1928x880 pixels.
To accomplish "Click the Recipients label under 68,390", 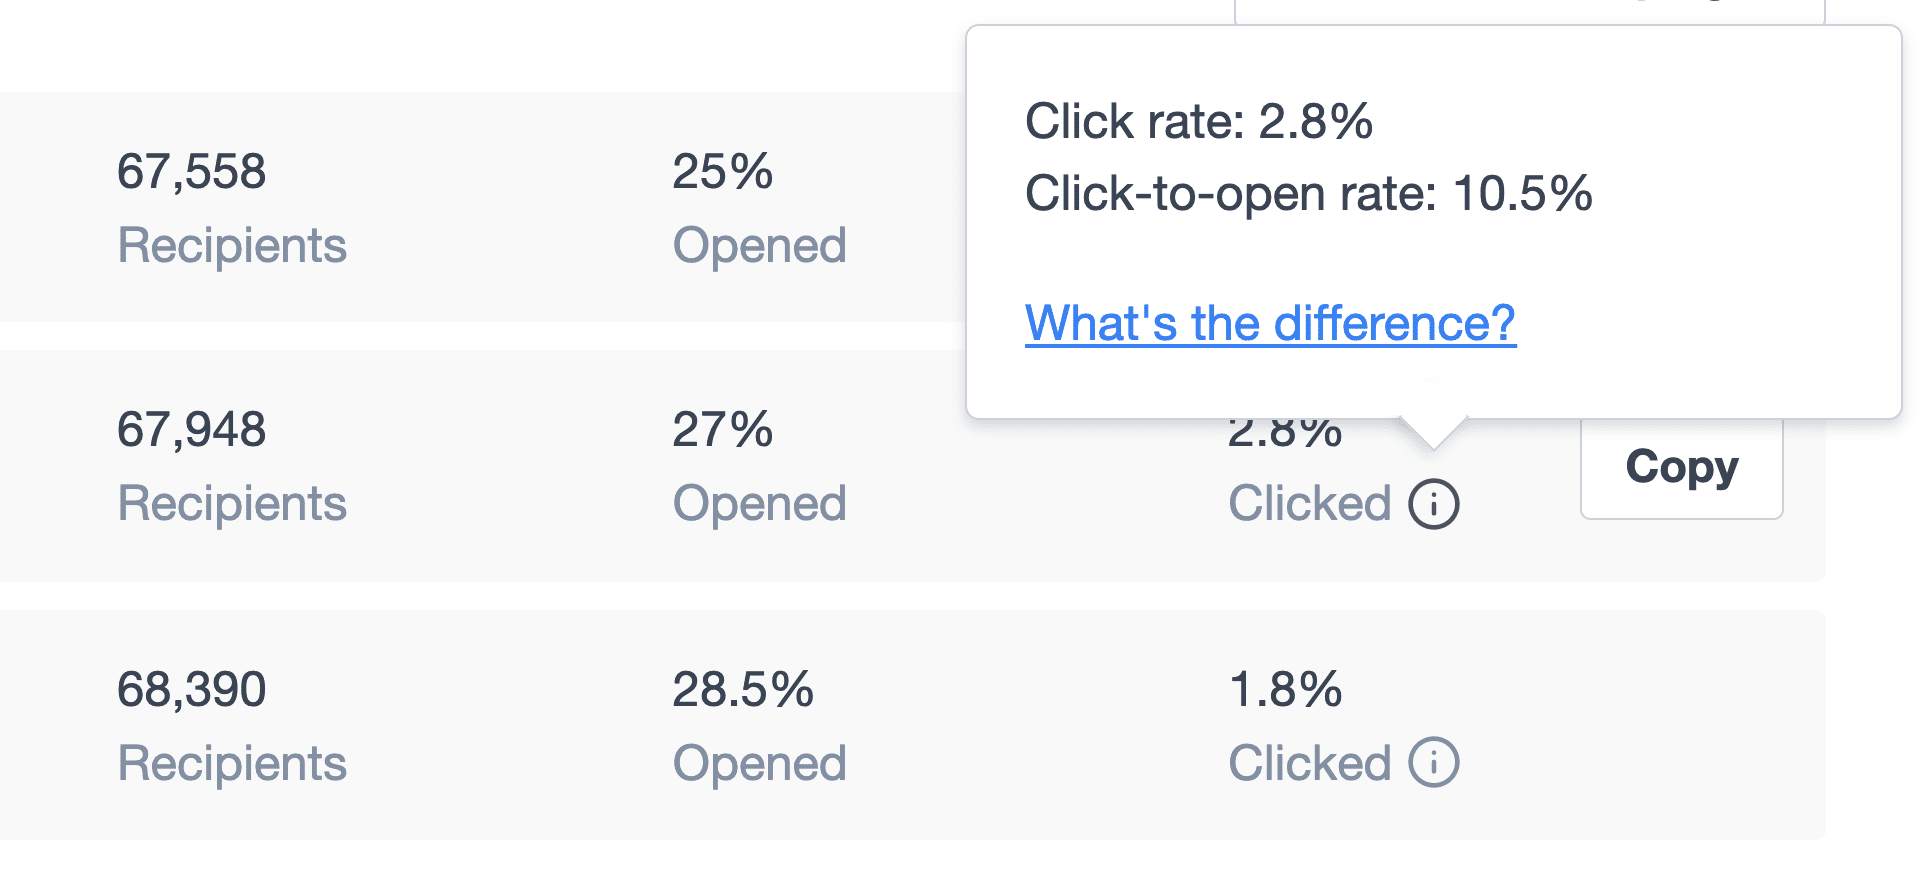I will 232,764.
